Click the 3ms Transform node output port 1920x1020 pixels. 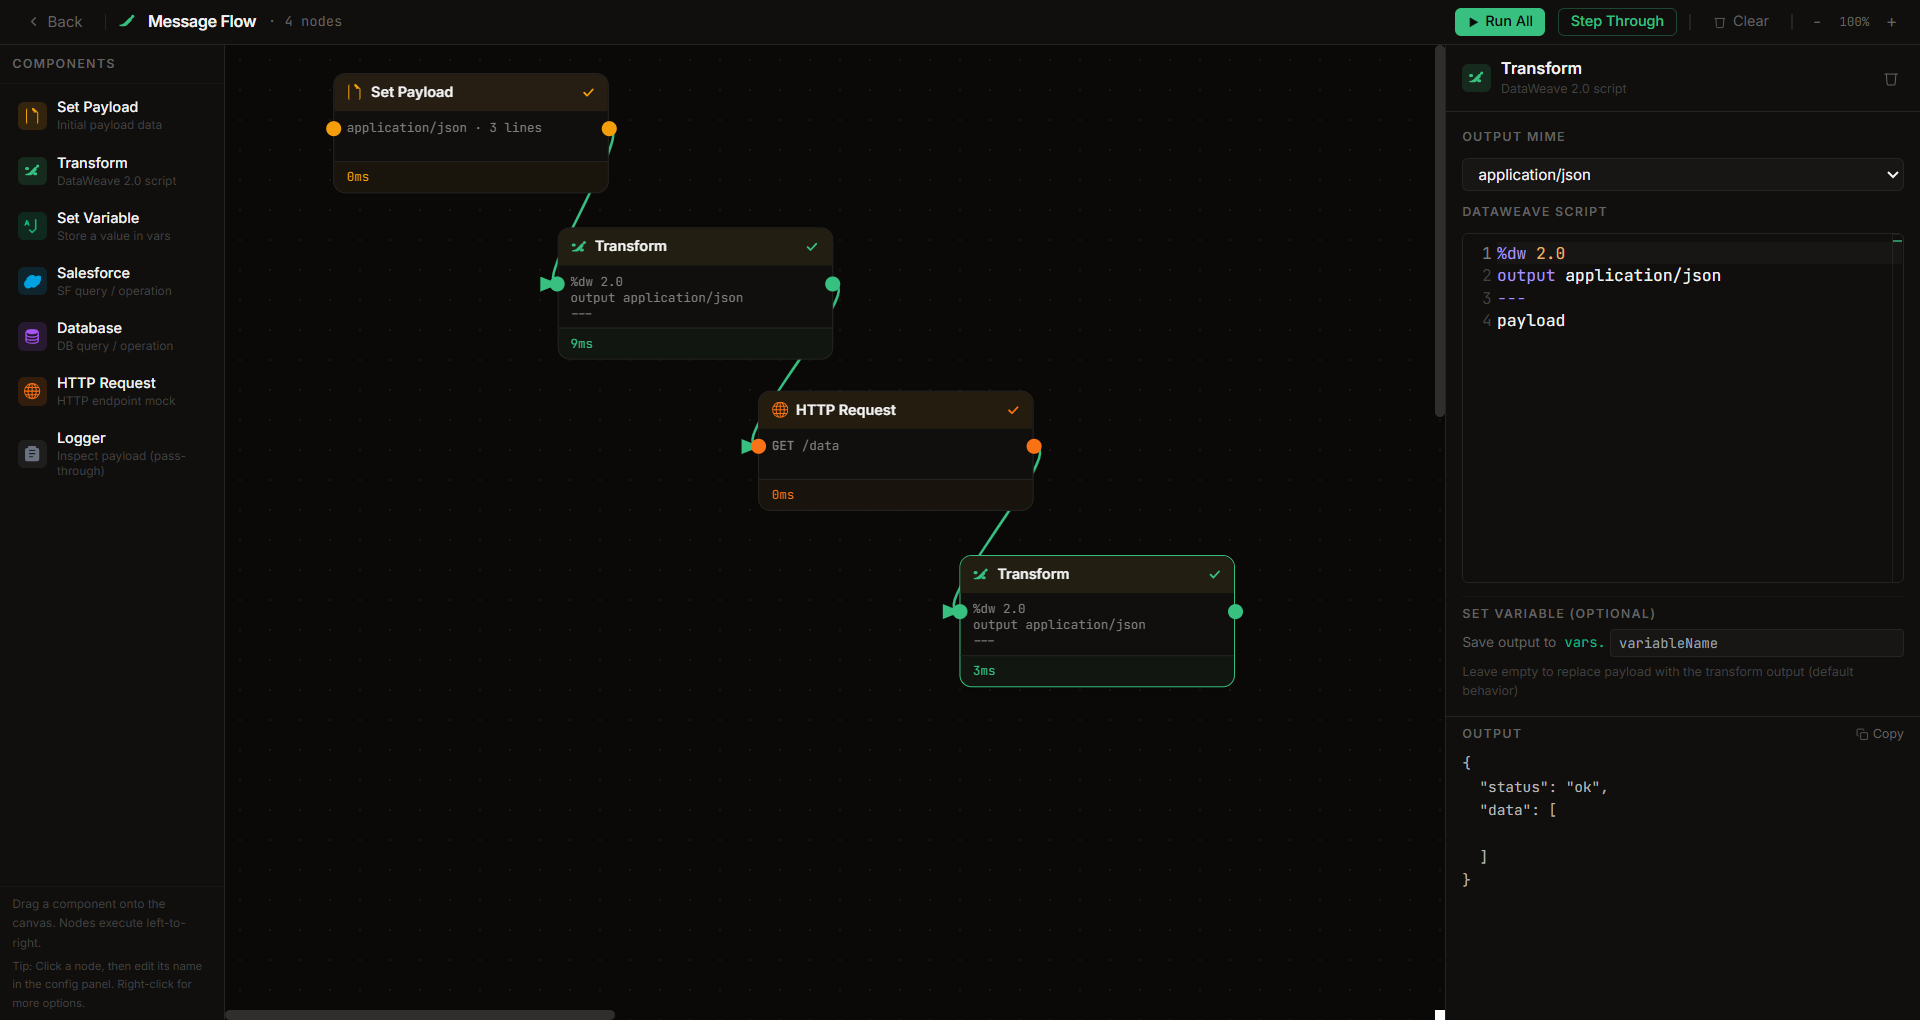[1235, 611]
